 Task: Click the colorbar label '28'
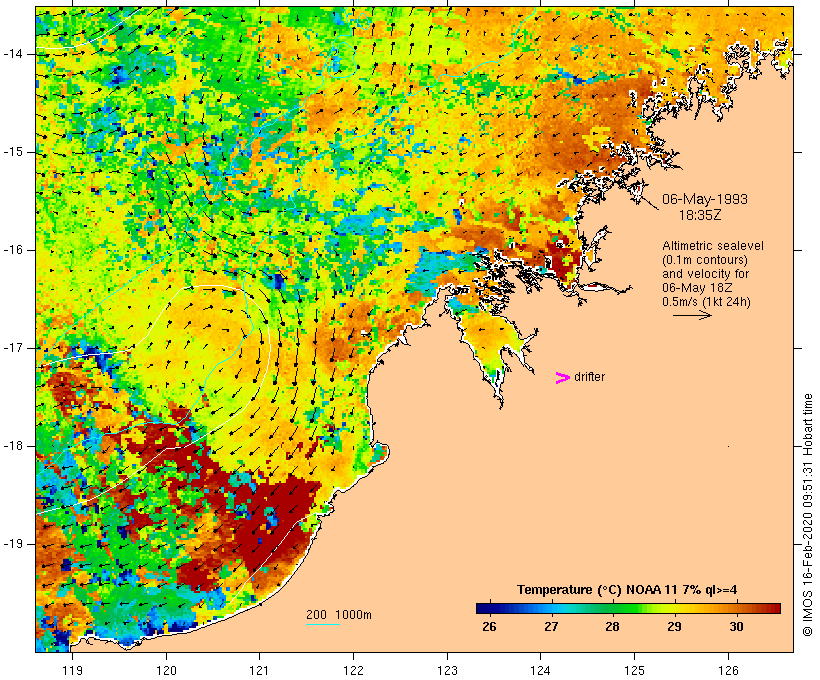tap(612, 627)
